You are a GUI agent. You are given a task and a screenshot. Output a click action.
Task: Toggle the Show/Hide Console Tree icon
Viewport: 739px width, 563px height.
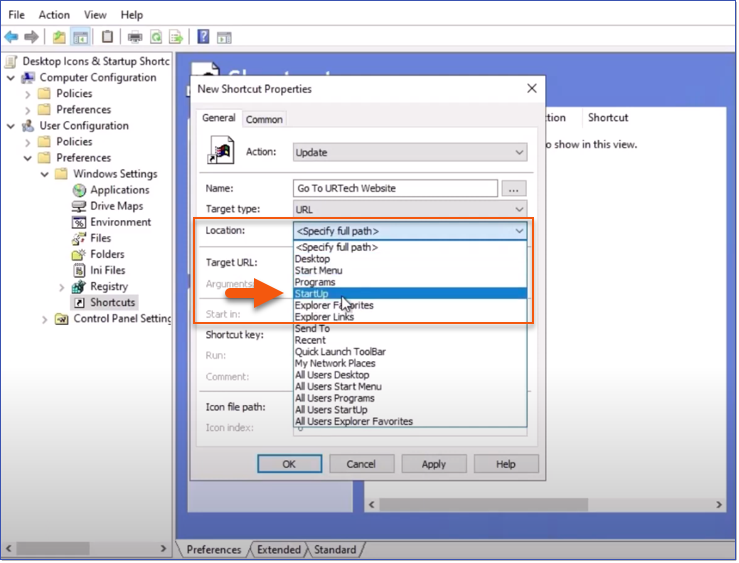point(81,37)
